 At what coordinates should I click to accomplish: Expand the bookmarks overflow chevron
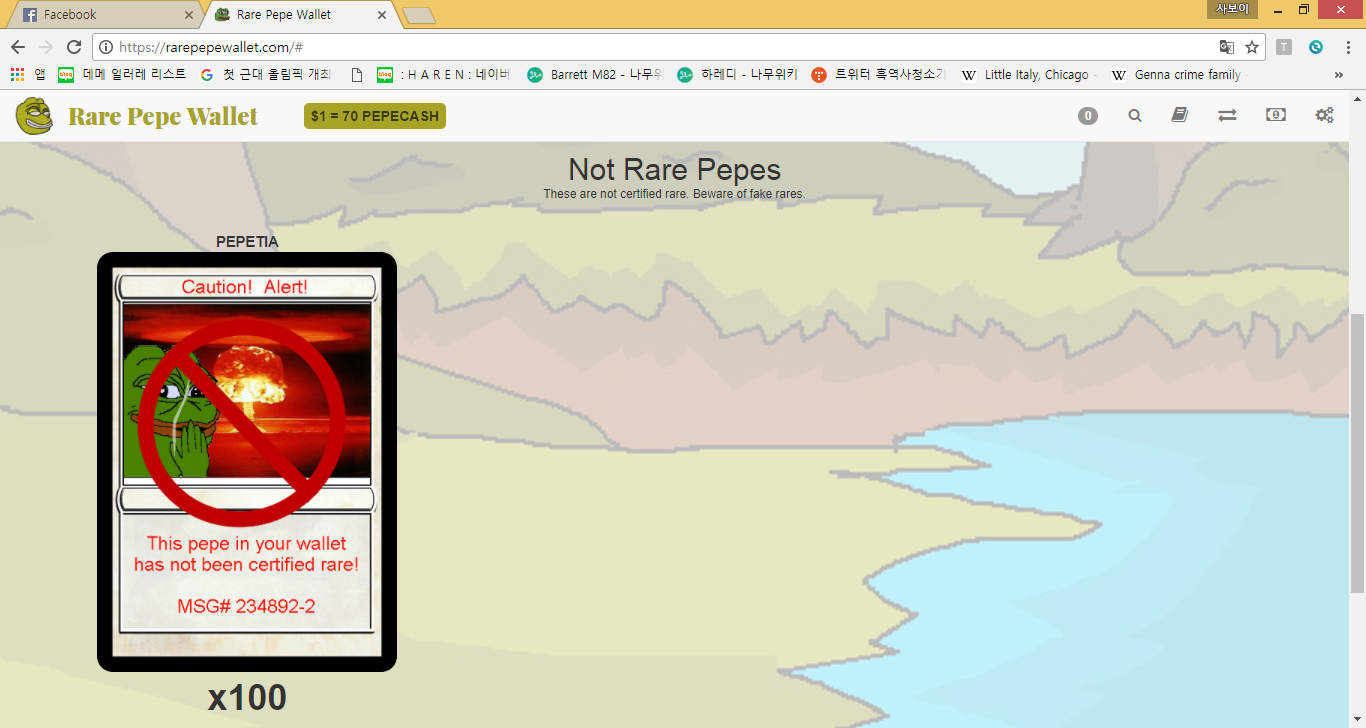coord(1339,75)
